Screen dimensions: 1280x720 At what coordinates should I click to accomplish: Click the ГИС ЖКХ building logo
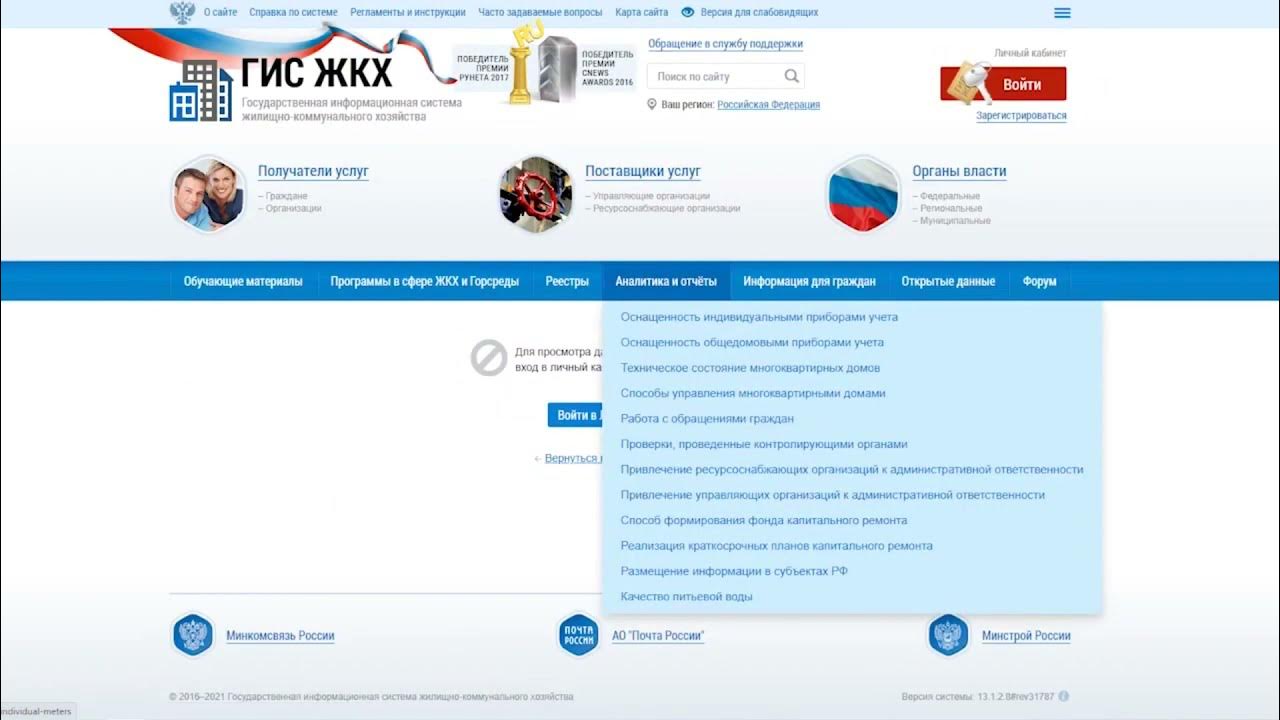click(201, 91)
